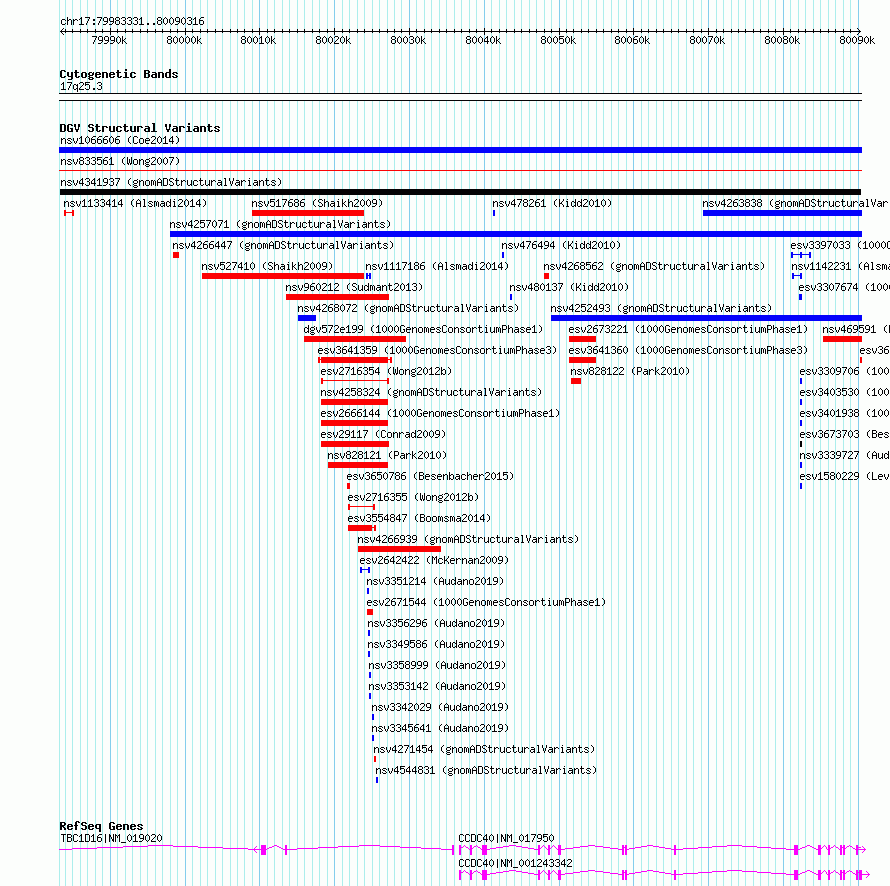The height and width of the screenshot is (886, 890).
Task: Open esv2673221 variant label
Action: click(688, 329)
